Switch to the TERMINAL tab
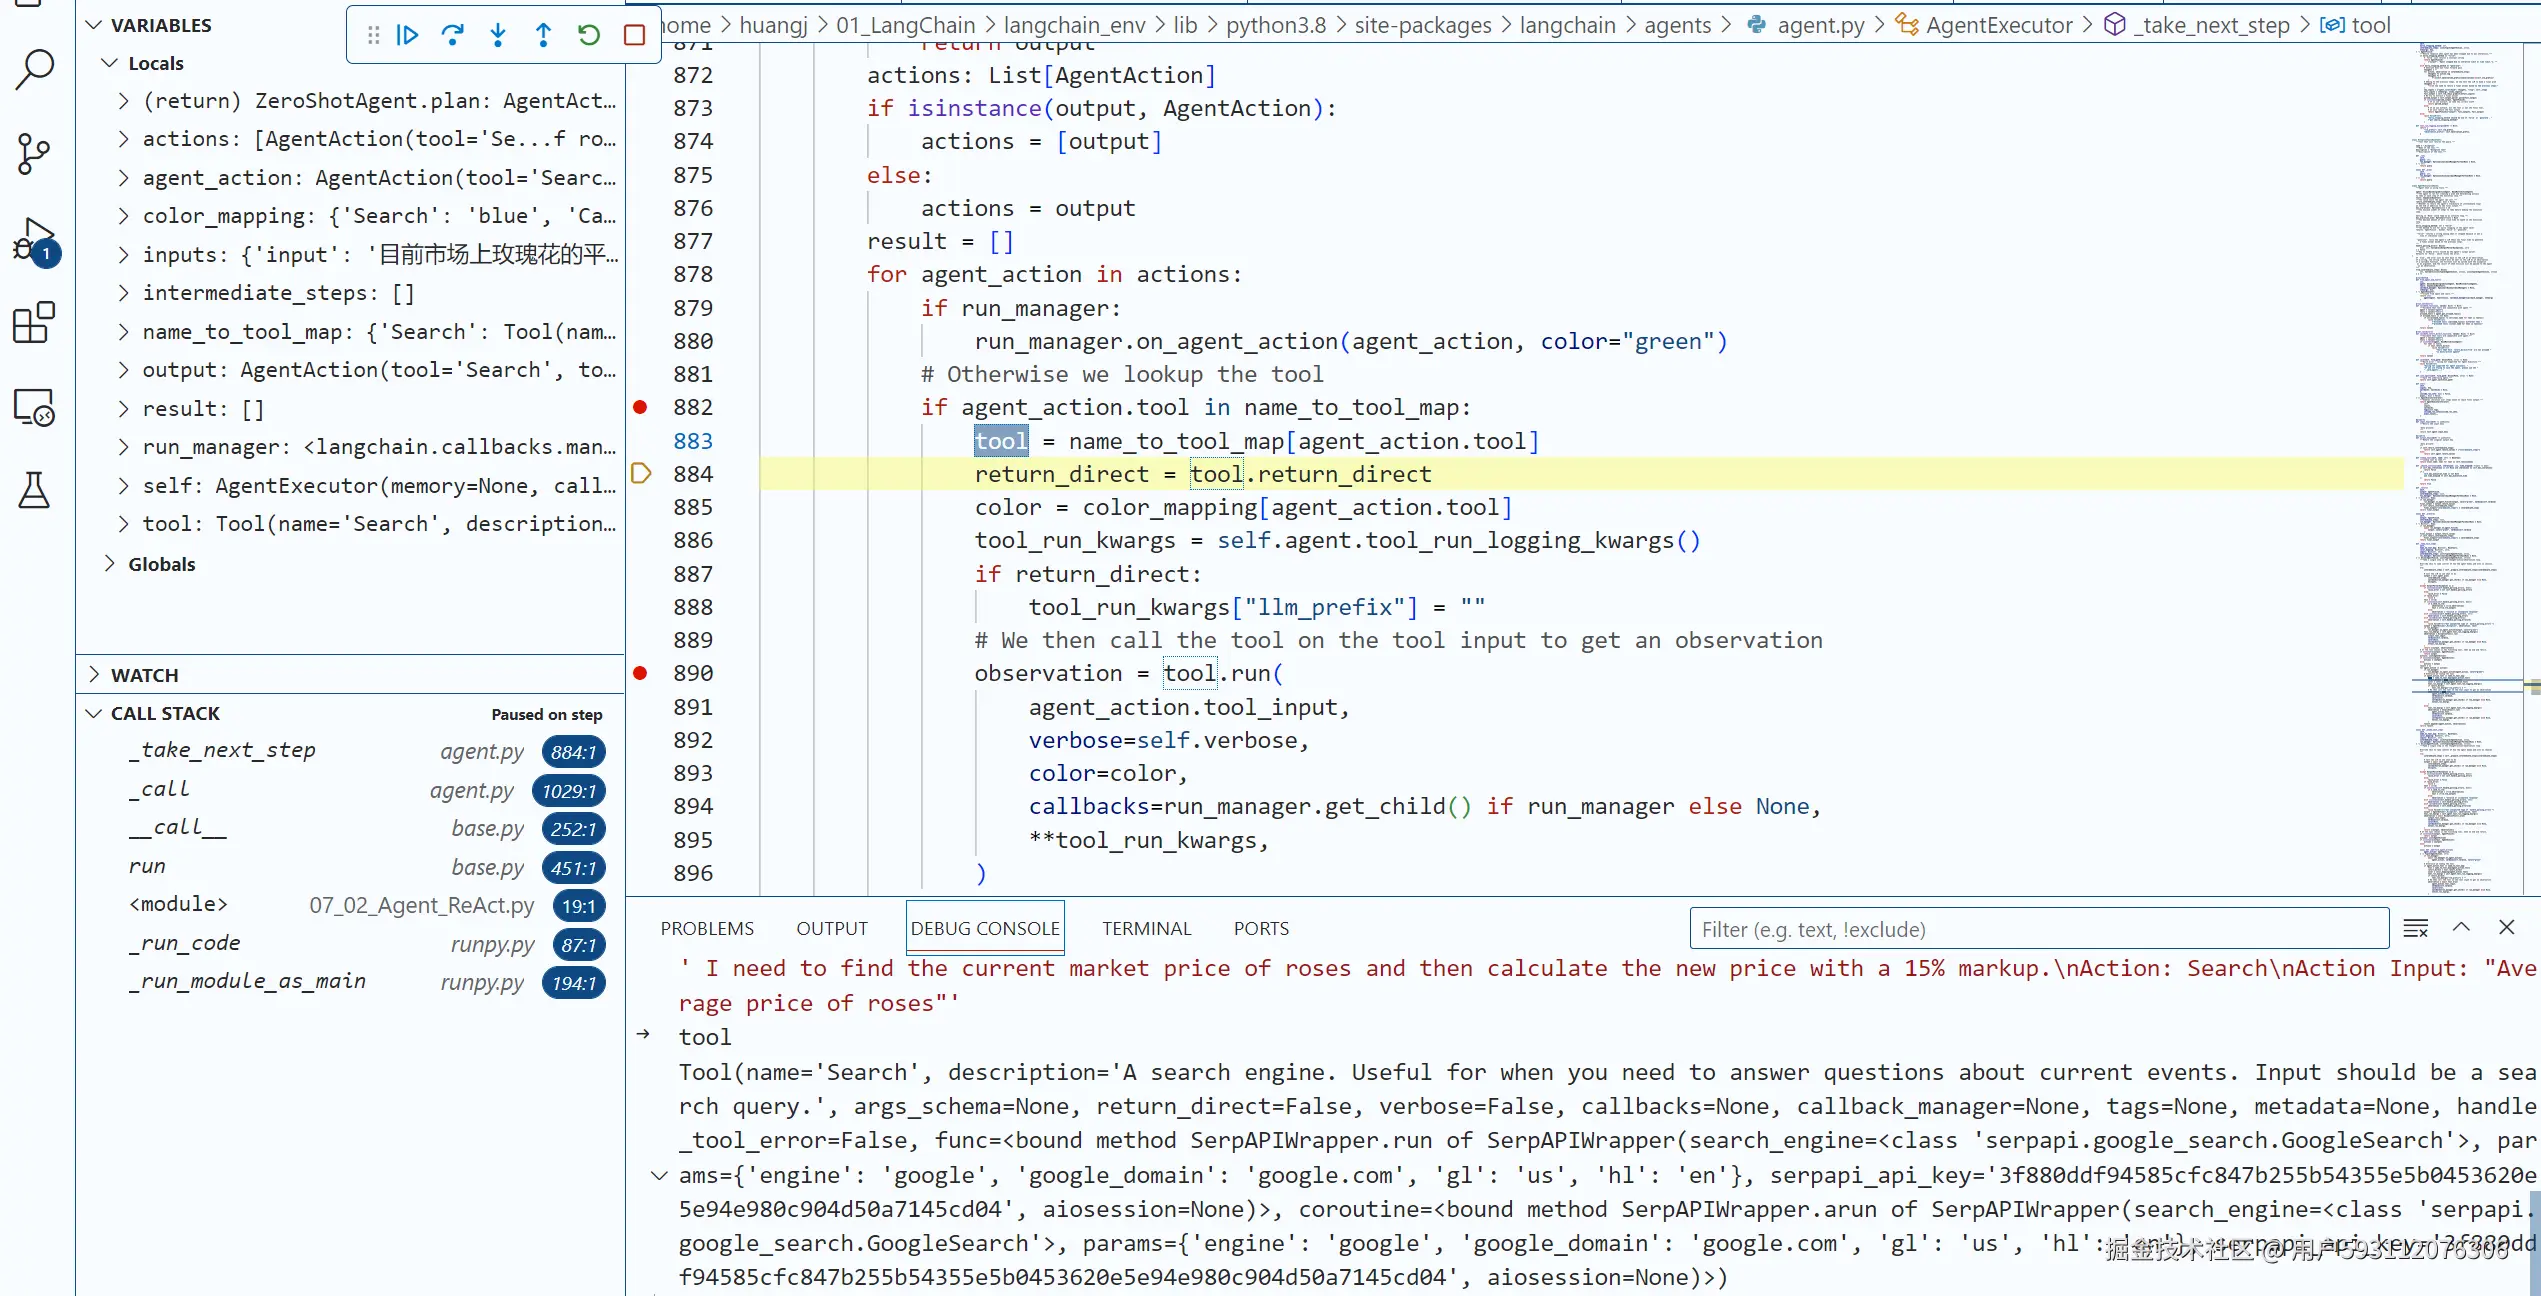 click(x=1146, y=929)
